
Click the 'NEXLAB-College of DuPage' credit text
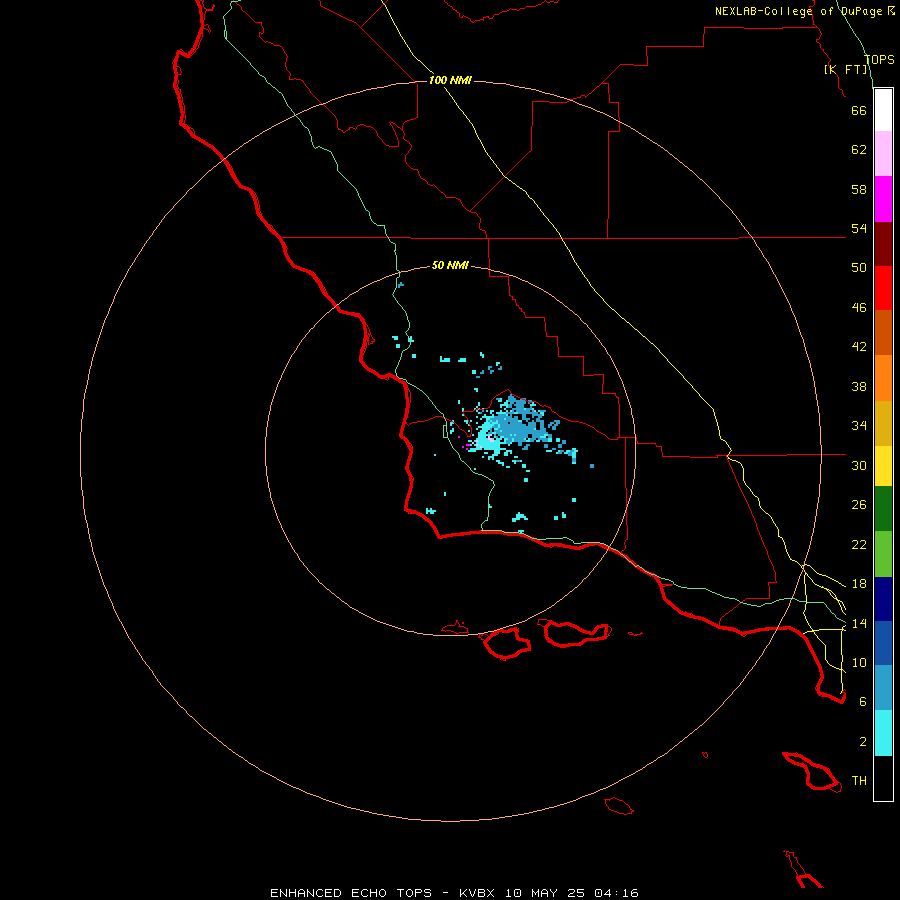(x=799, y=11)
